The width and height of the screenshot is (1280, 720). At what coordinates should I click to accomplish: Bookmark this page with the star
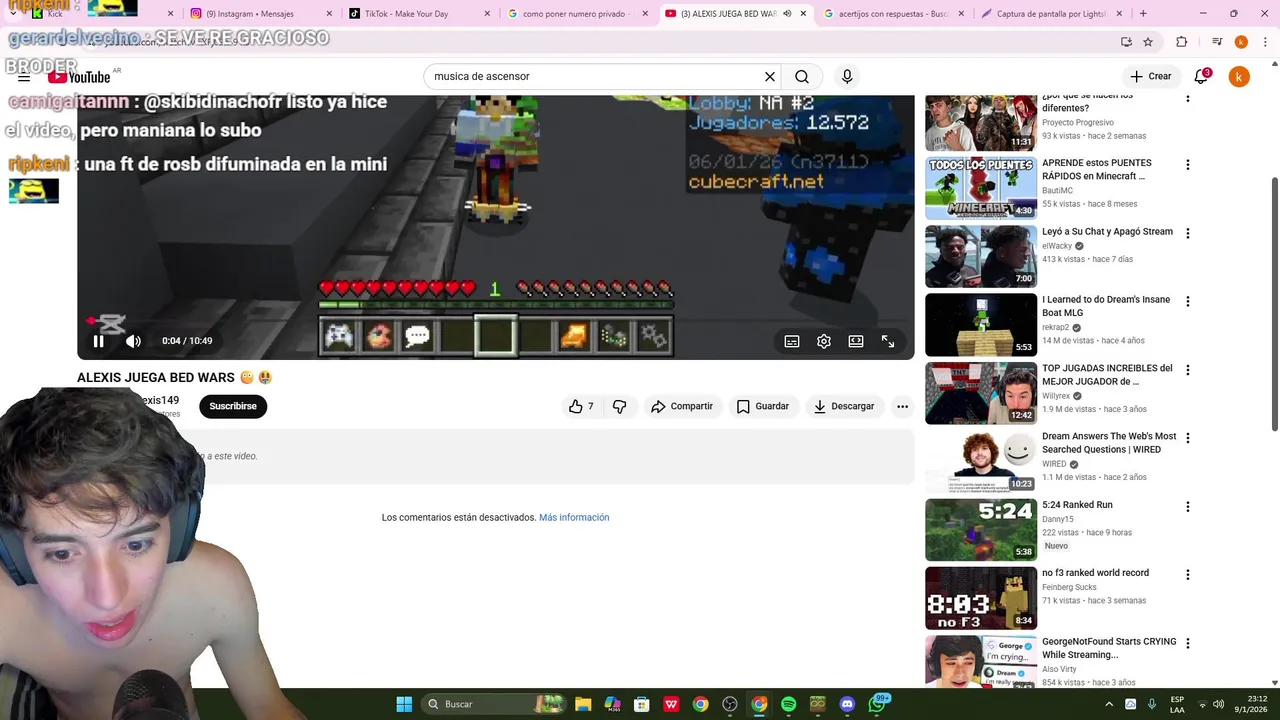click(x=1148, y=42)
